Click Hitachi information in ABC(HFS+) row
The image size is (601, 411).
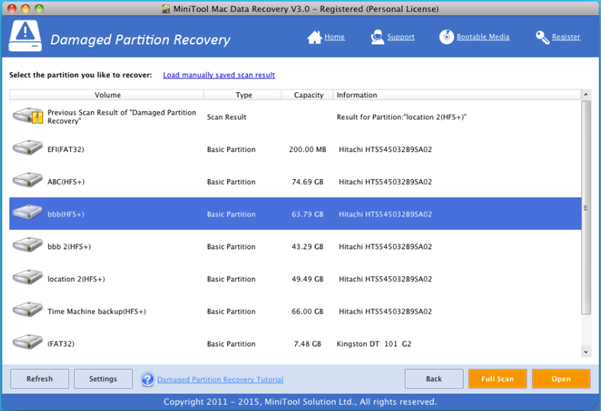pyautogui.click(x=385, y=182)
